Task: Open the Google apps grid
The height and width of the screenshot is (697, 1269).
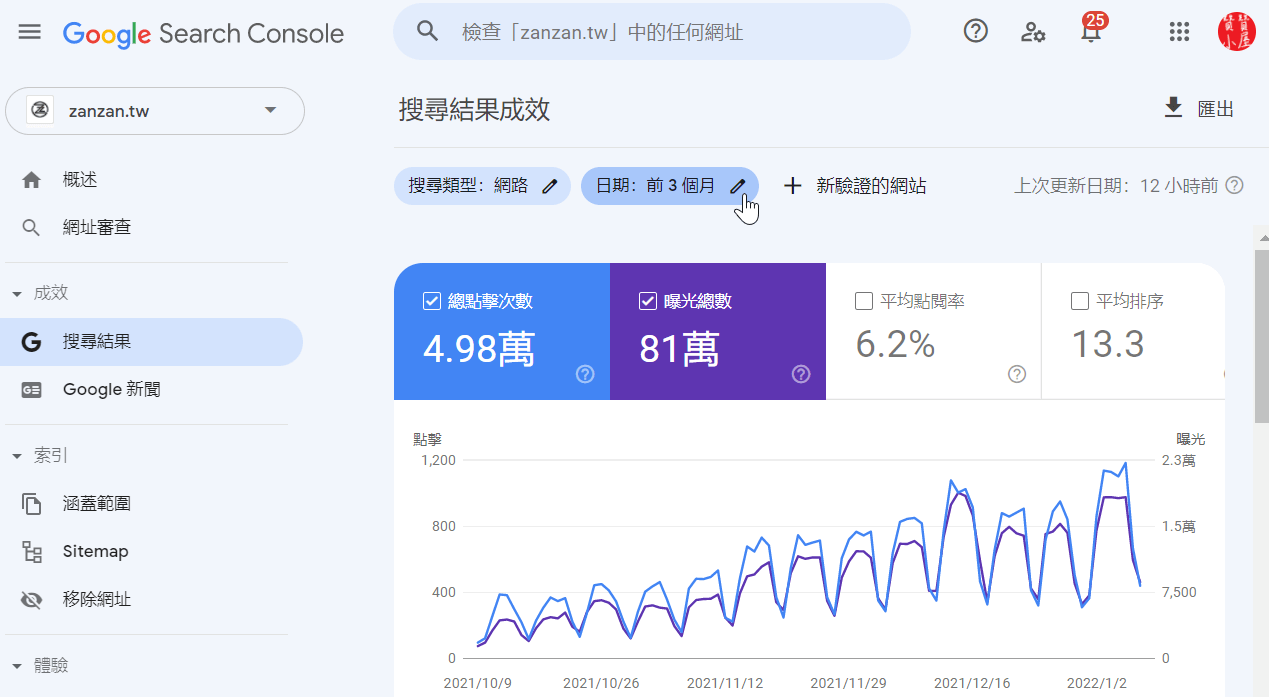Action: pos(1179,32)
